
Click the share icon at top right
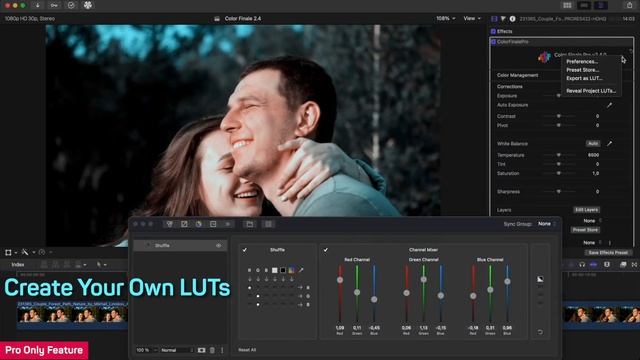629,5
